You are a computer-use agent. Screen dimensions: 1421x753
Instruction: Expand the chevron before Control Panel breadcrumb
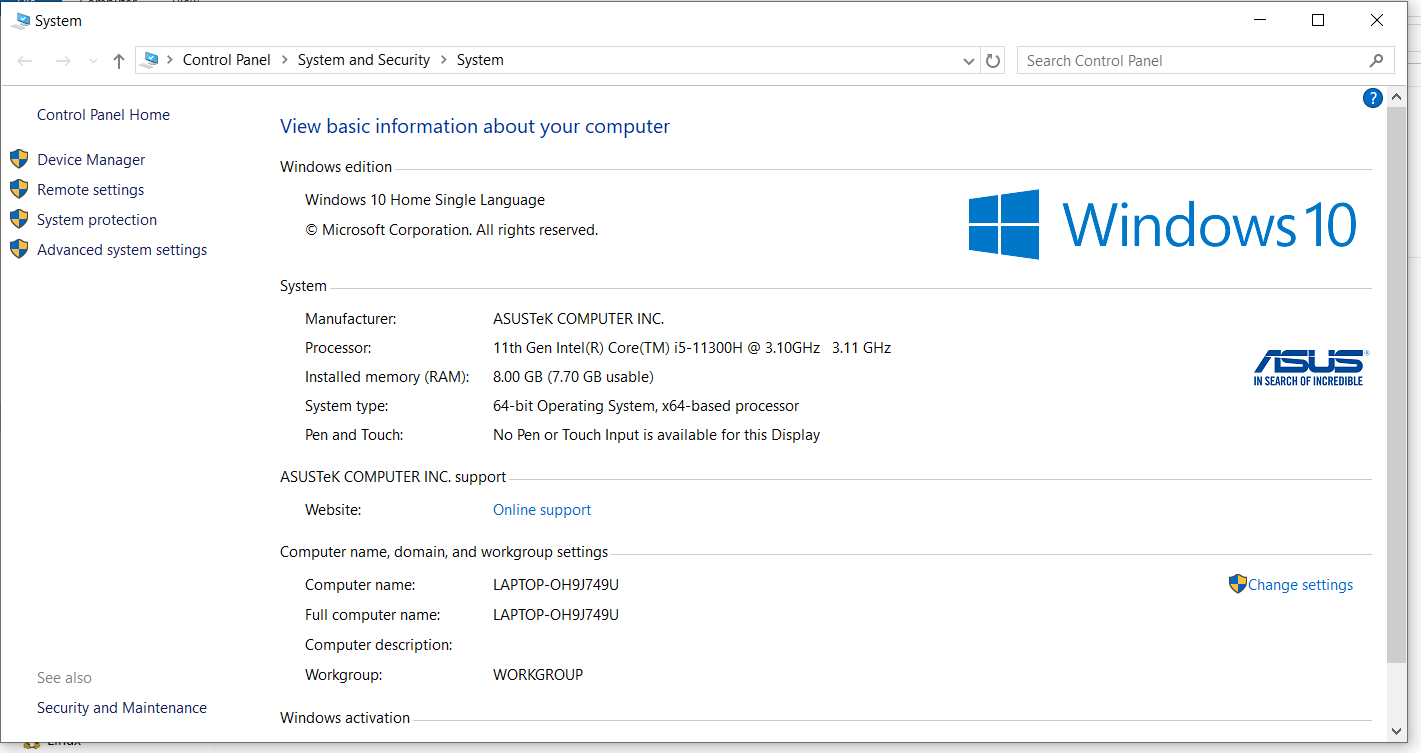click(x=171, y=60)
